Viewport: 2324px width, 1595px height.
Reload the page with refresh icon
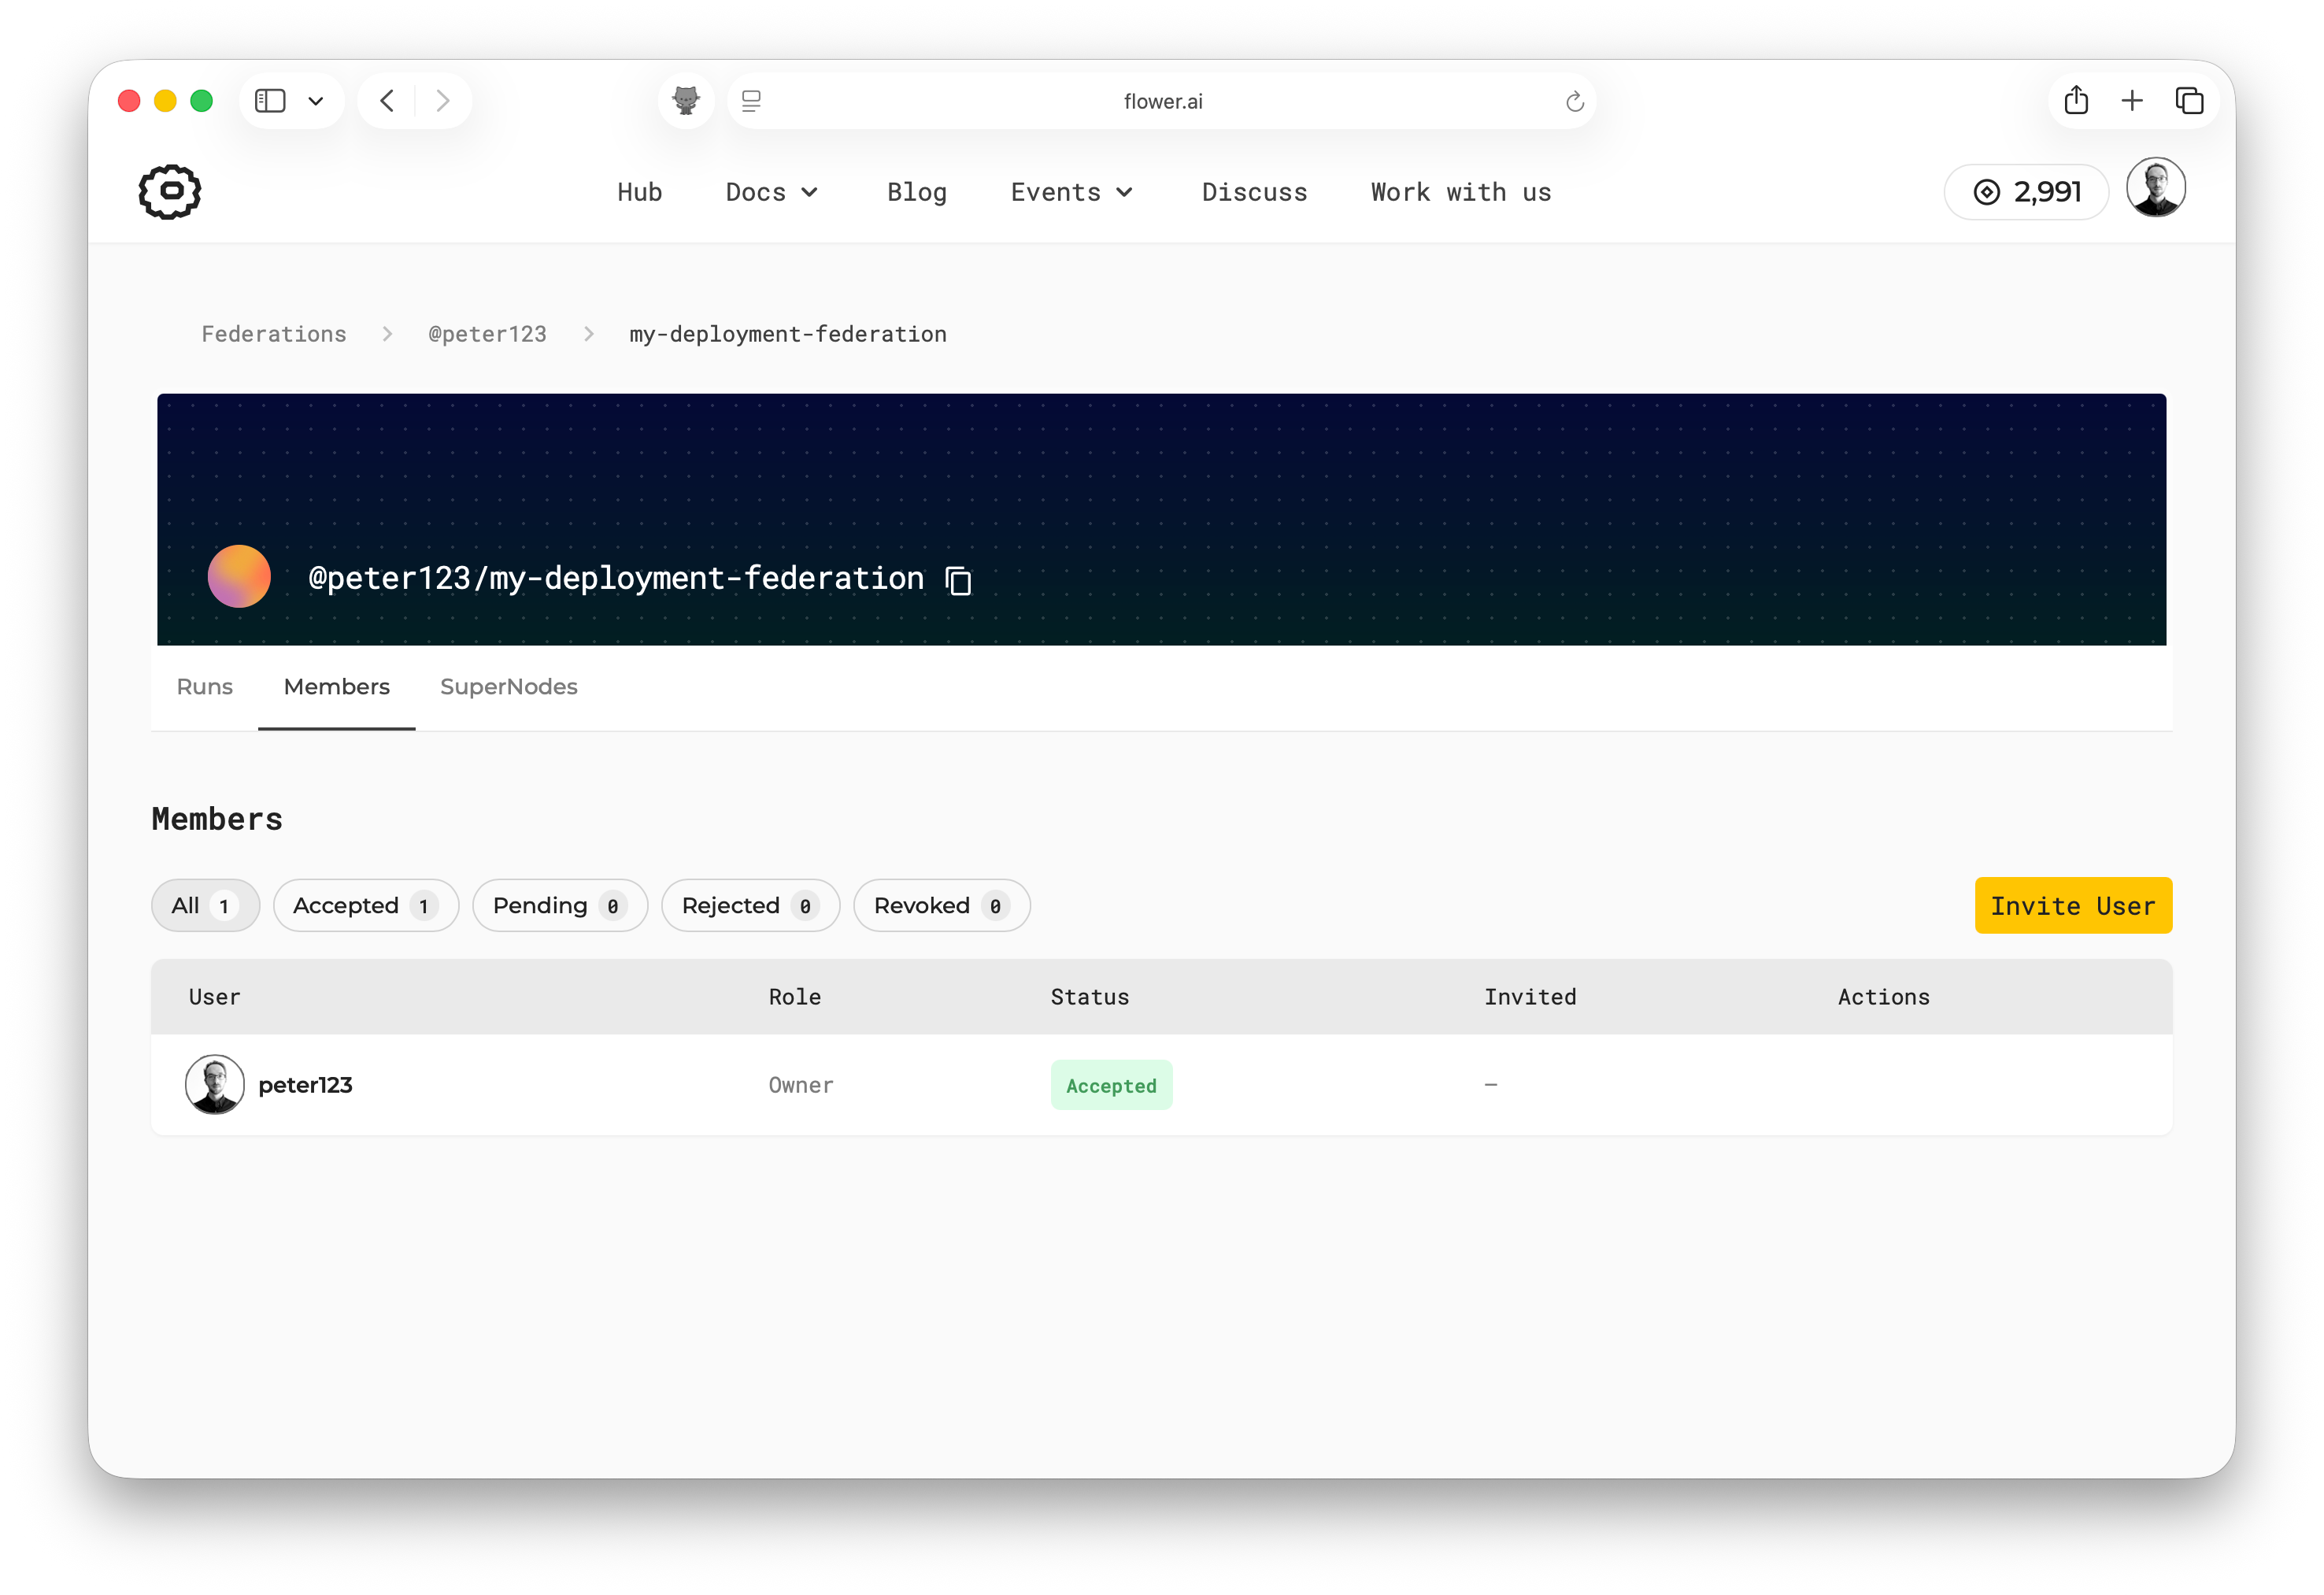(1574, 101)
